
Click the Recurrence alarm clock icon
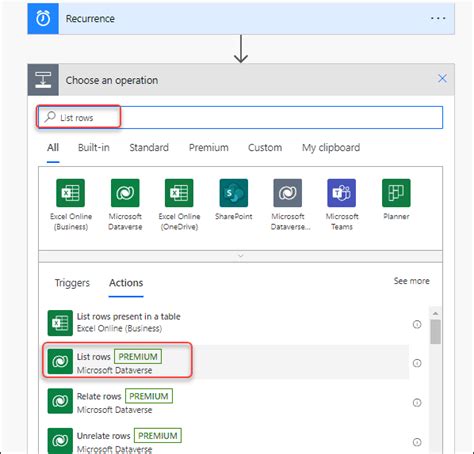43,19
